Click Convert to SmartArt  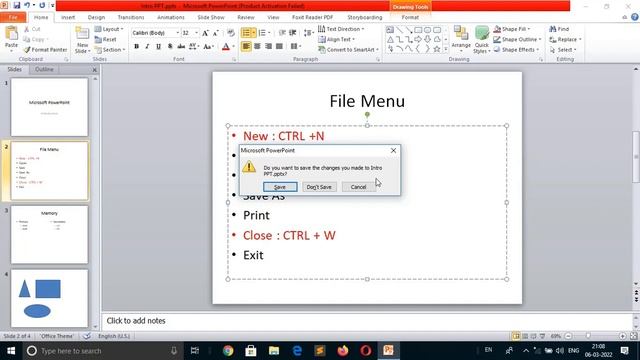point(349,49)
